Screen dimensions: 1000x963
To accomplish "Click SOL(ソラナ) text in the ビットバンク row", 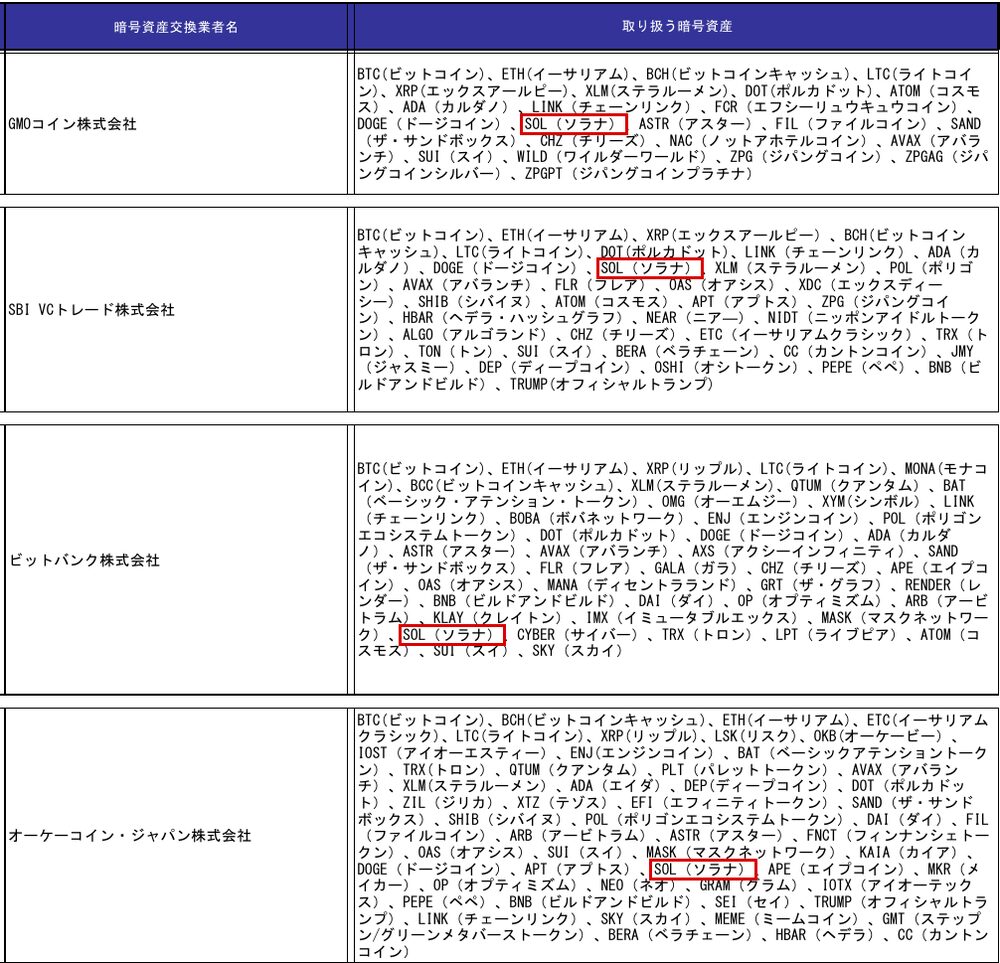I will click(448, 635).
